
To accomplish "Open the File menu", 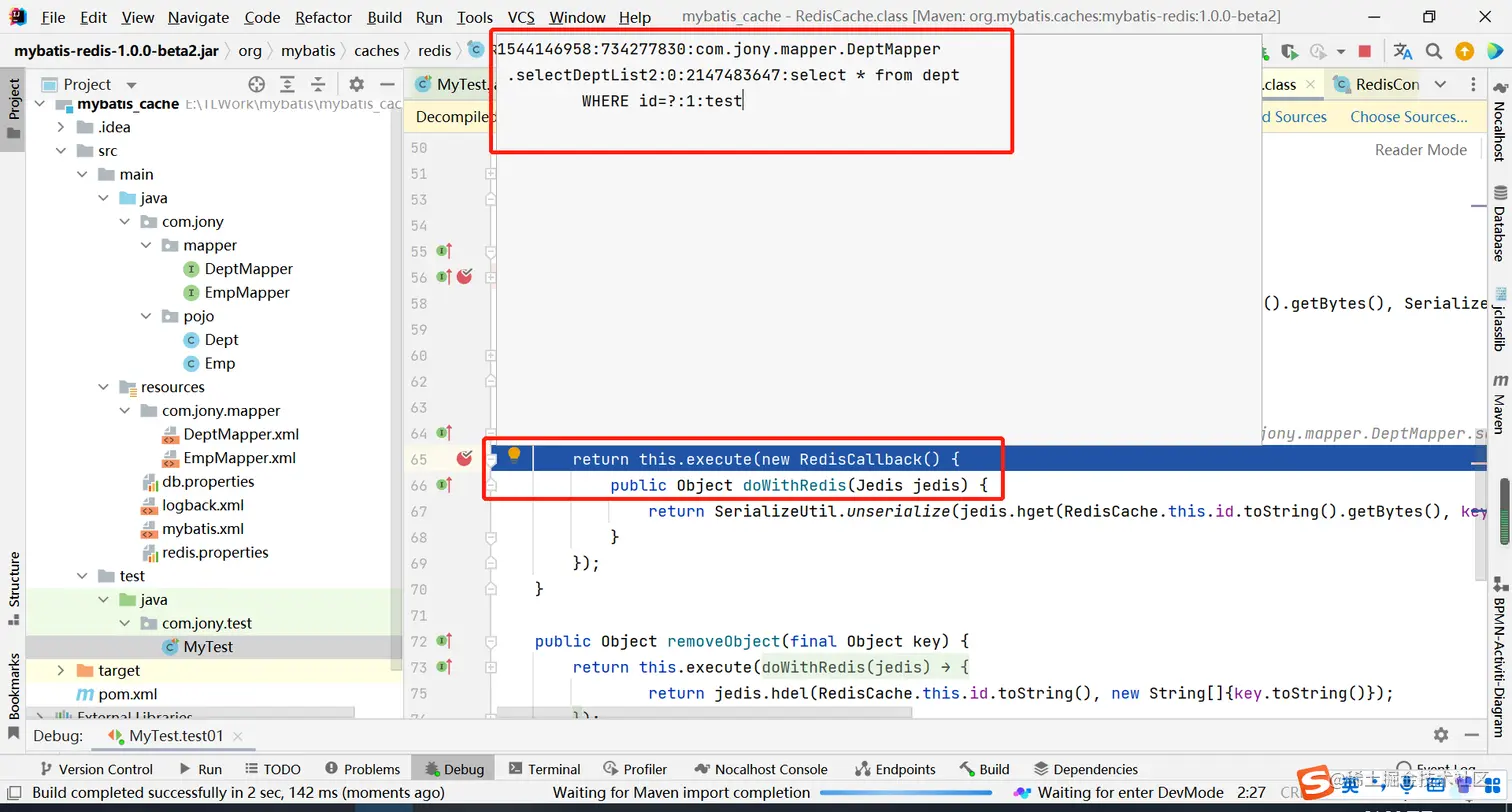I will [53, 17].
